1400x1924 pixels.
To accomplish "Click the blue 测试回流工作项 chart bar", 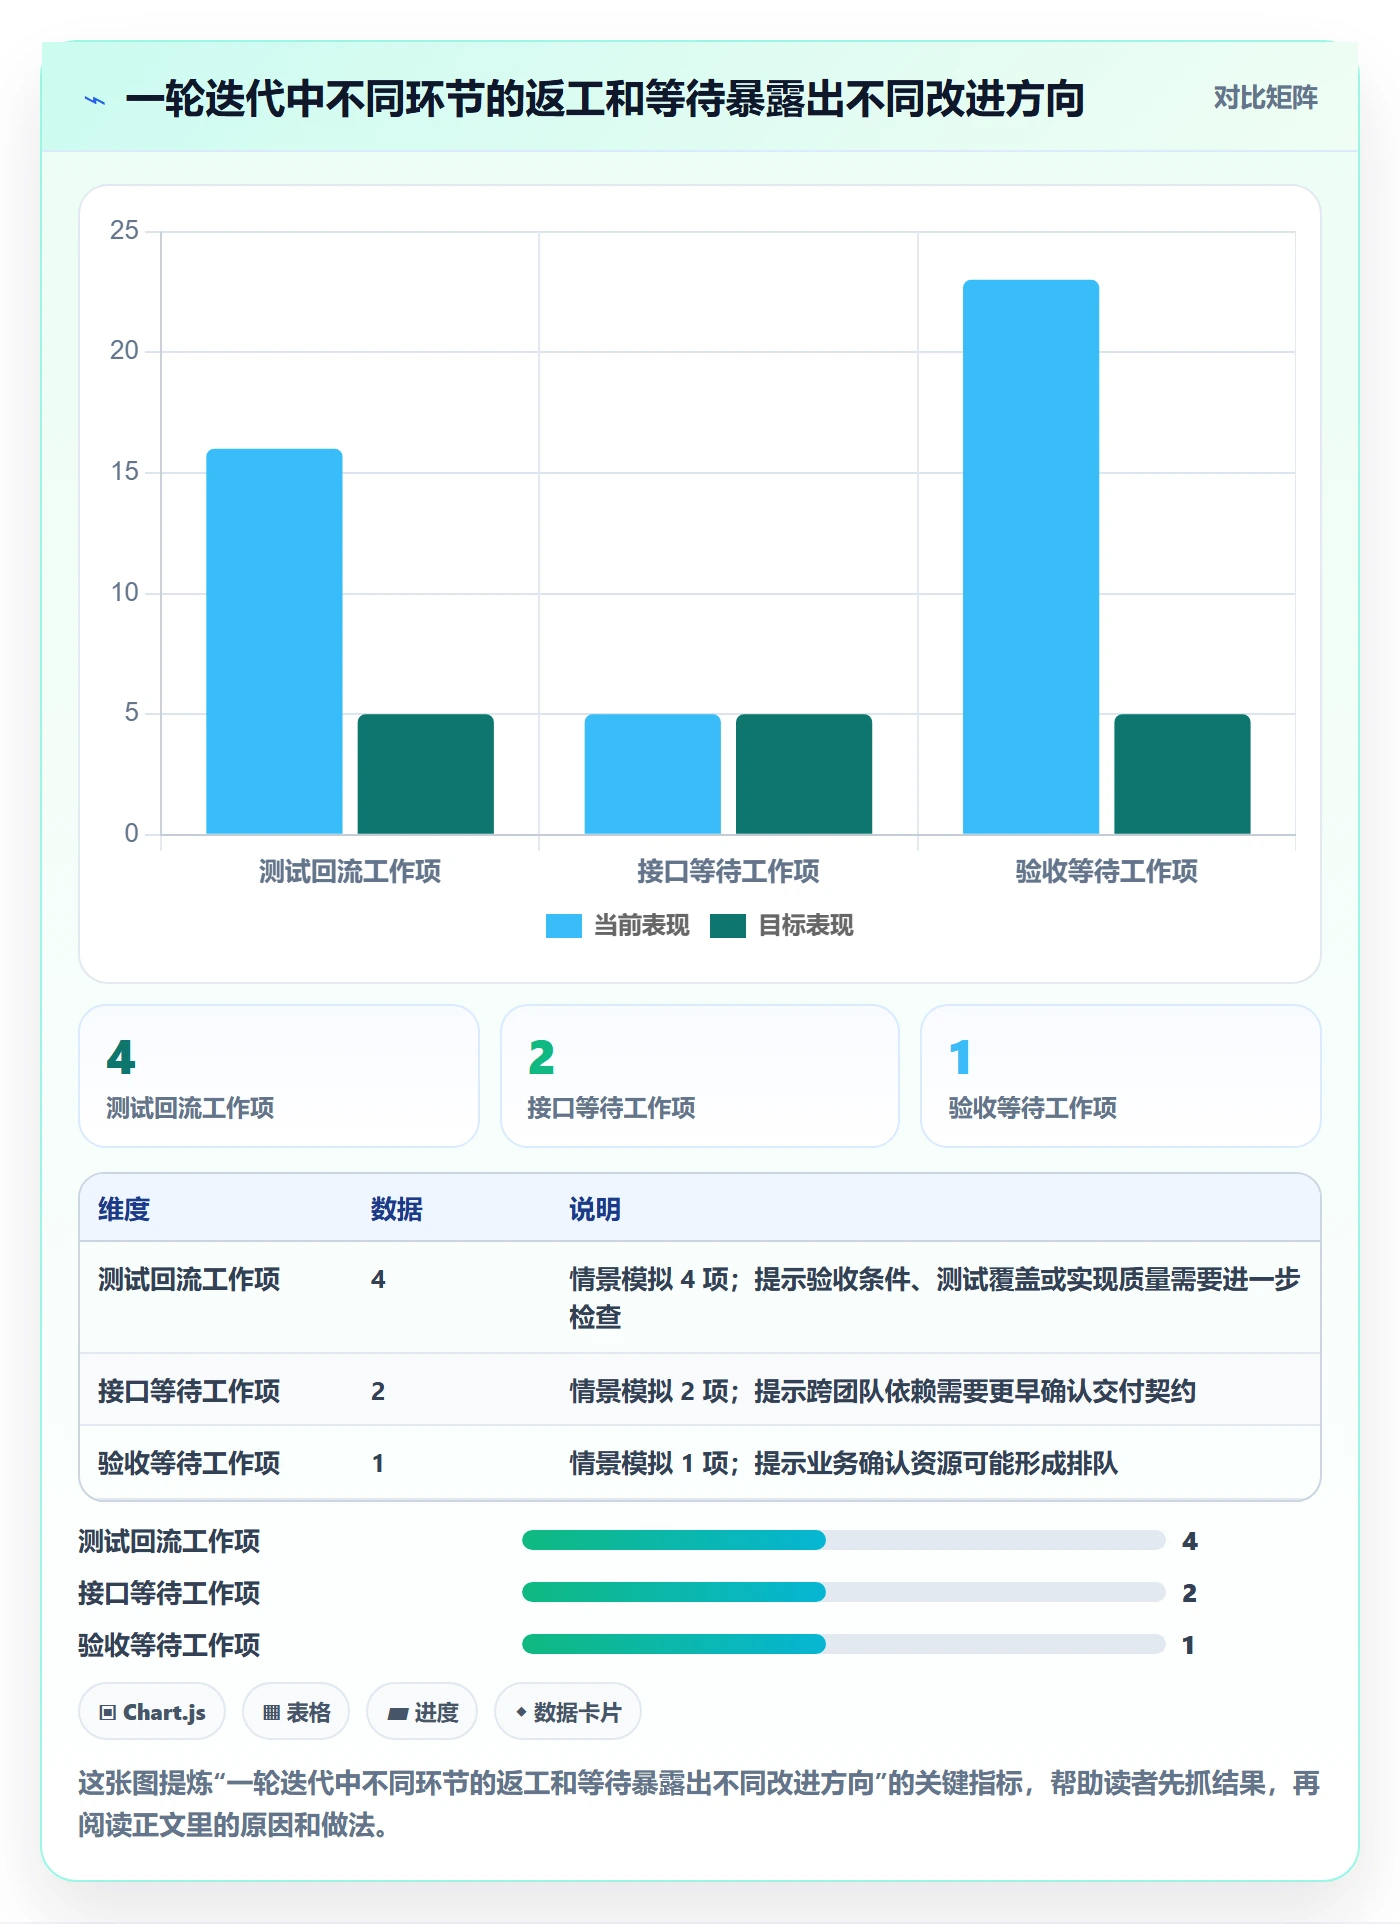I will [x=274, y=641].
